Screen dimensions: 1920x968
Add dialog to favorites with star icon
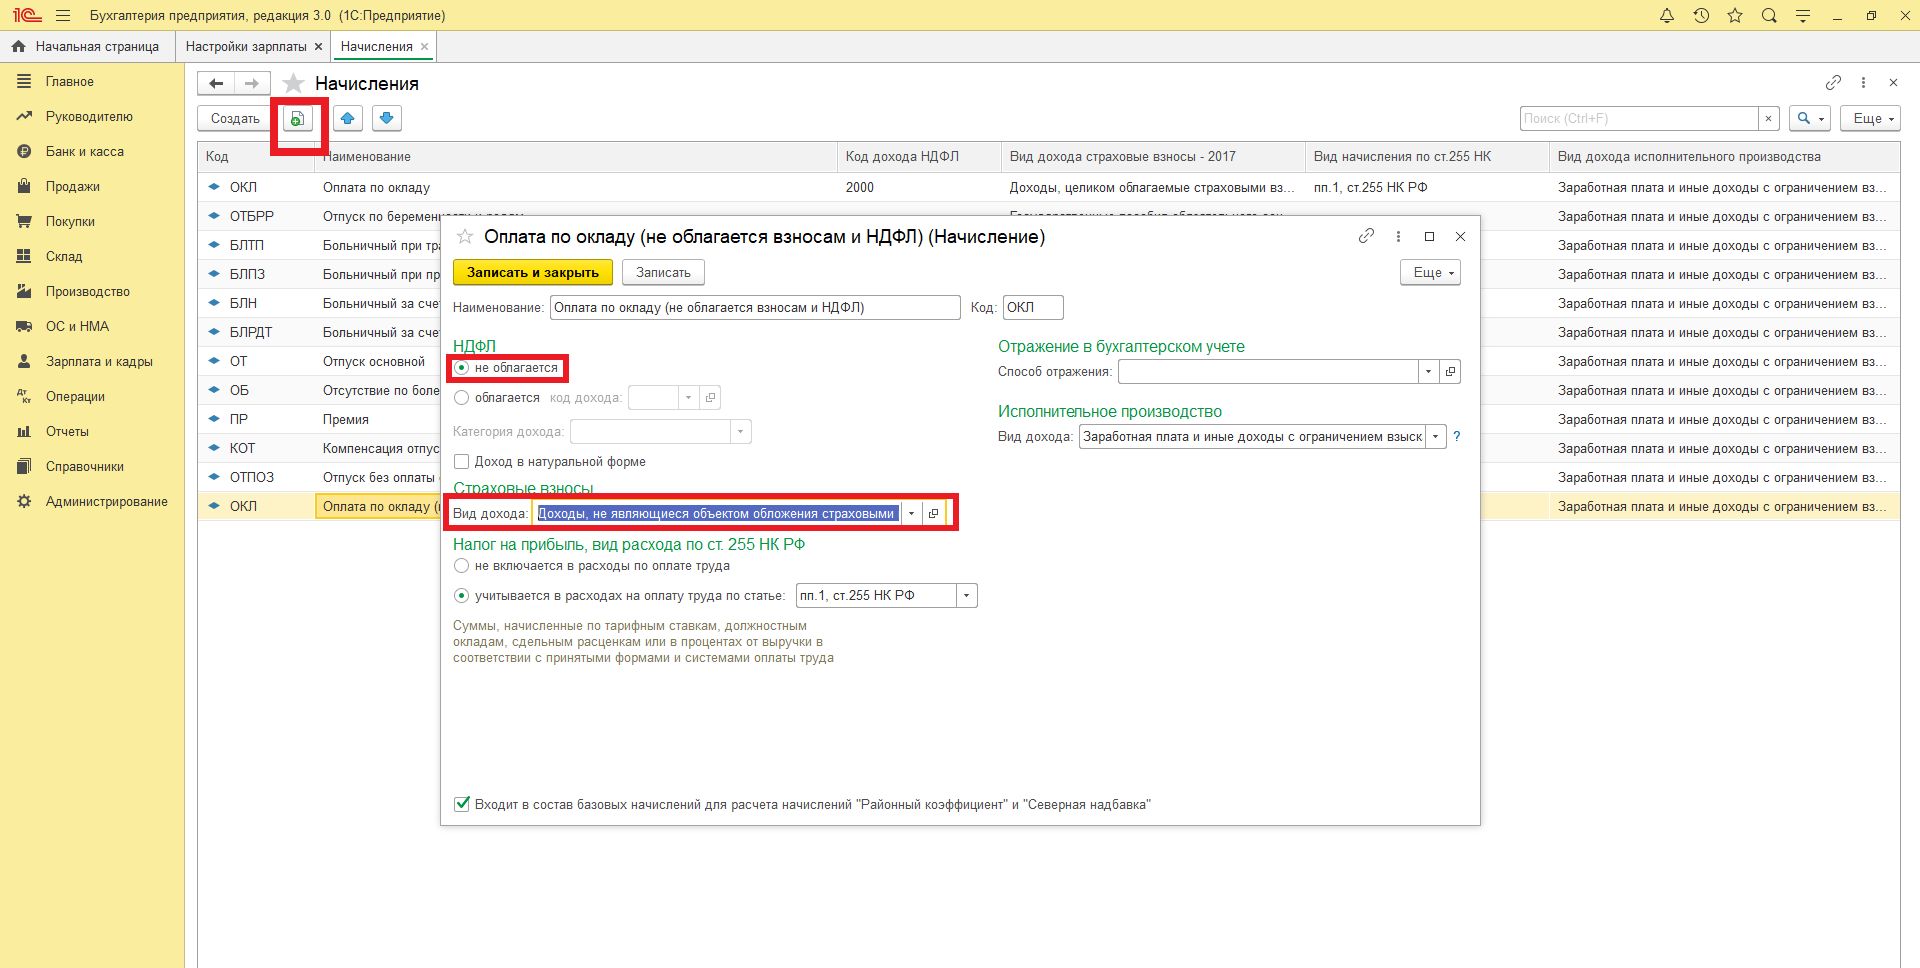(465, 237)
